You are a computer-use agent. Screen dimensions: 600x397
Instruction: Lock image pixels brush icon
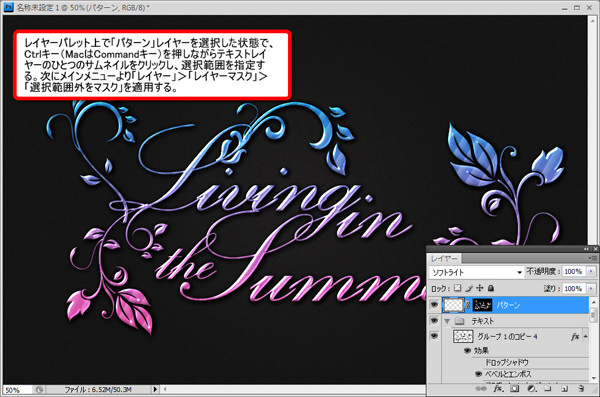468,288
